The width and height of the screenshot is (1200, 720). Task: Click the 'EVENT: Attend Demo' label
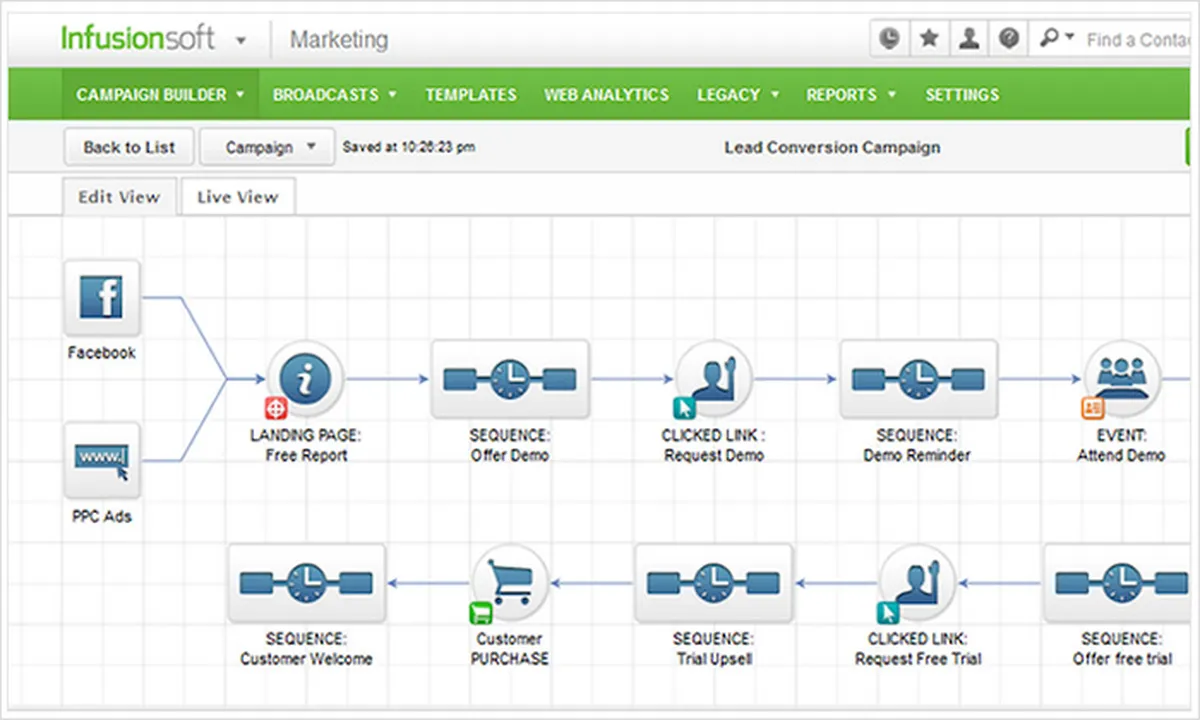(1121, 445)
